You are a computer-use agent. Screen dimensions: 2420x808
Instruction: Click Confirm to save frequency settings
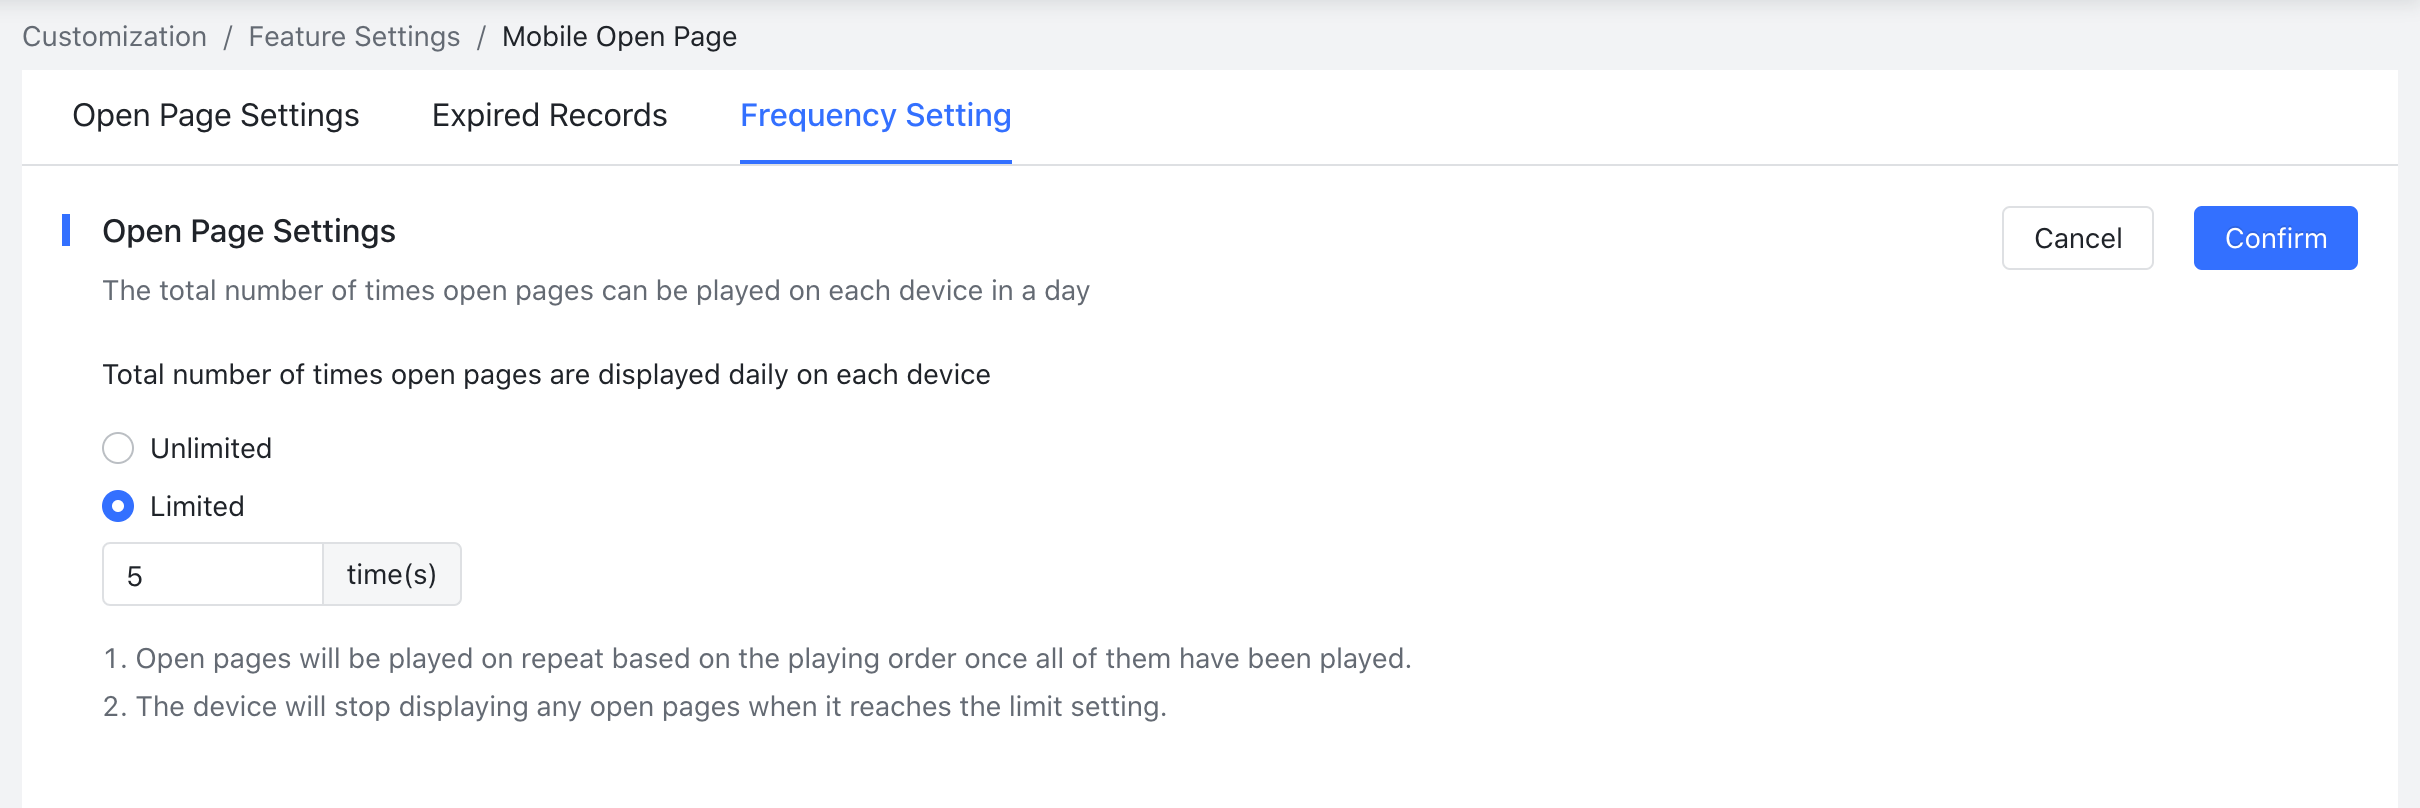tap(2275, 238)
